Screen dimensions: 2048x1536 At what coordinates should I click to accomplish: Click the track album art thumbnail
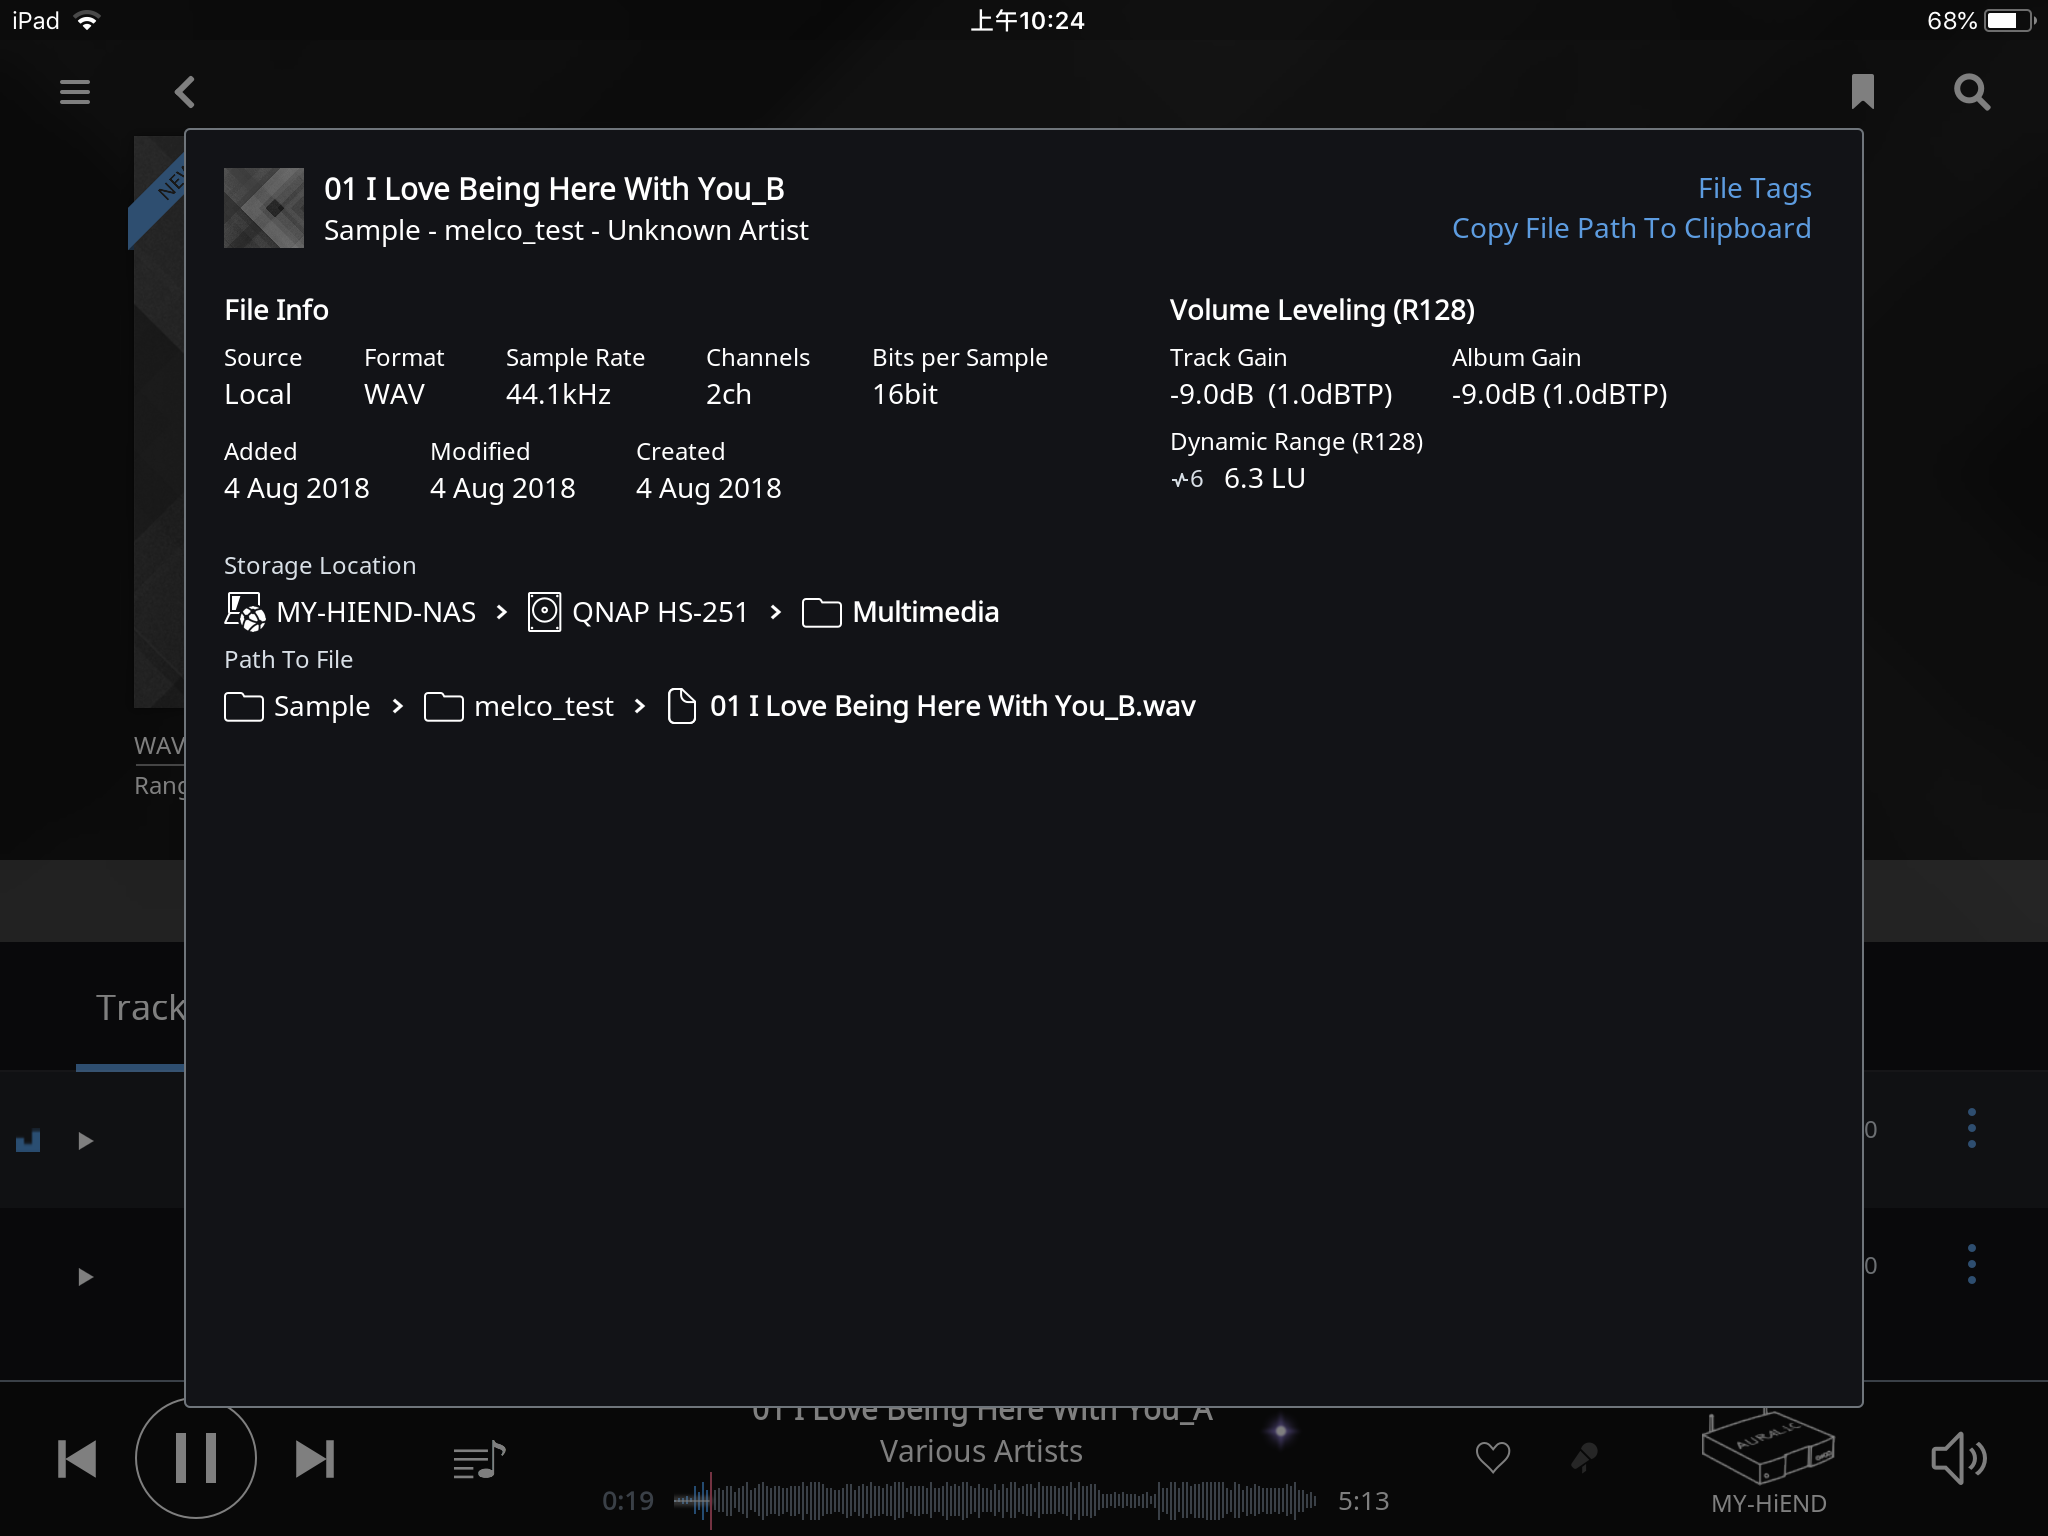(264, 208)
